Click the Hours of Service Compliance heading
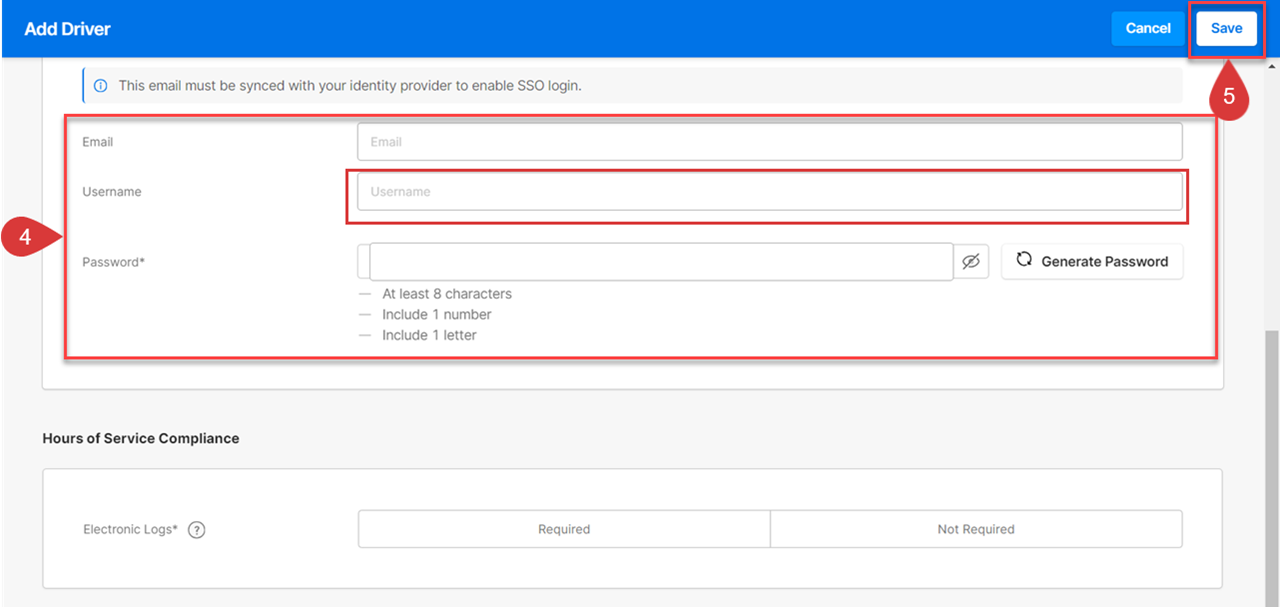This screenshot has width=1280, height=607. pos(141,438)
